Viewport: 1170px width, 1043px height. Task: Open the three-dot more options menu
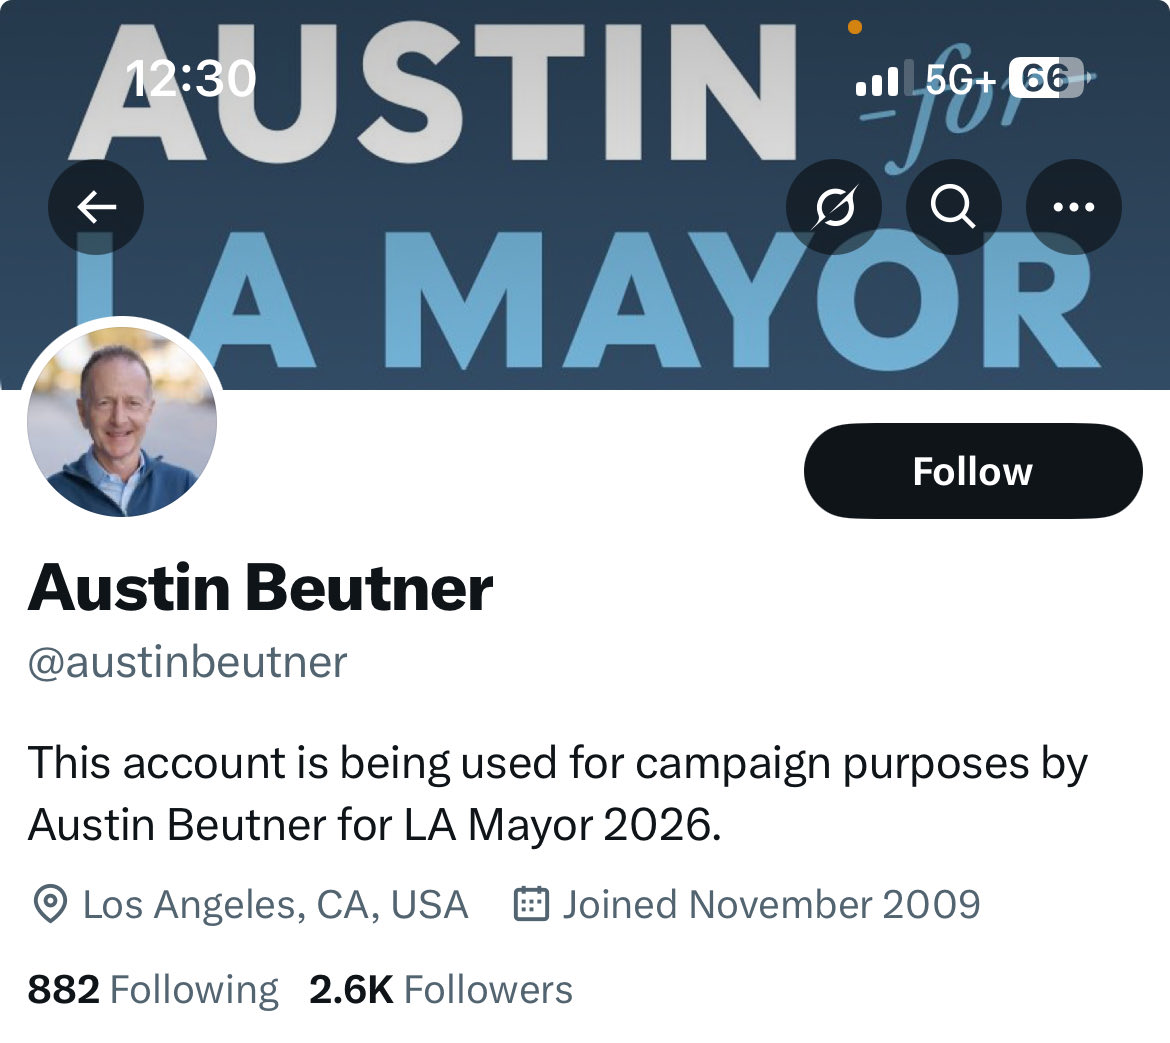click(x=1073, y=207)
